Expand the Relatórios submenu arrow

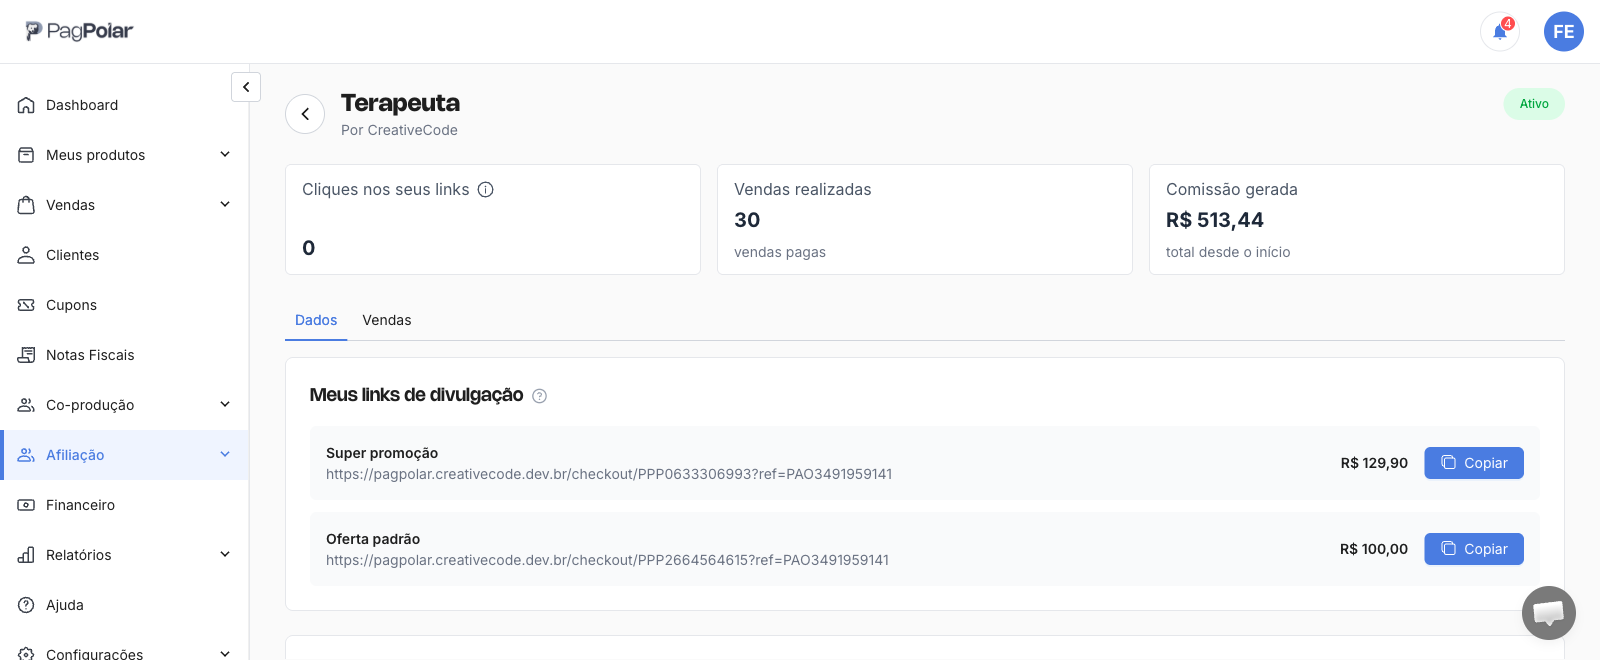pyautogui.click(x=225, y=554)
